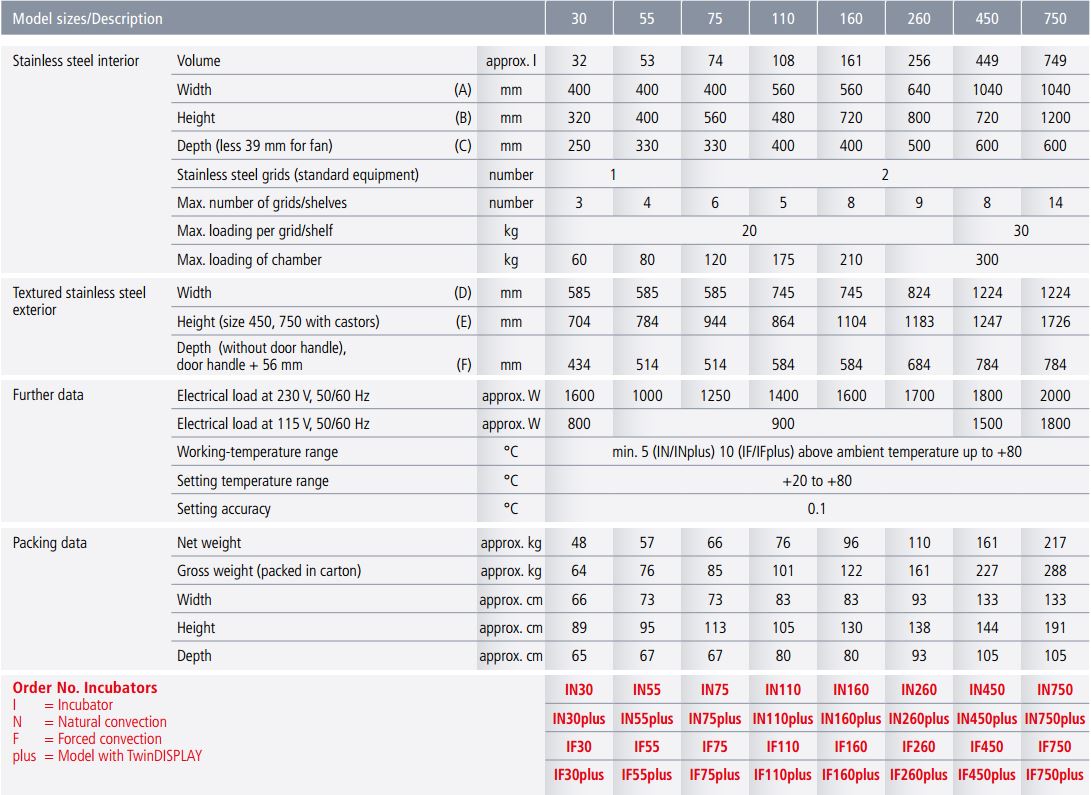Screen dimensions: 1091x795
Task: Click the volume value 749
Action: tap(1055, 61)
